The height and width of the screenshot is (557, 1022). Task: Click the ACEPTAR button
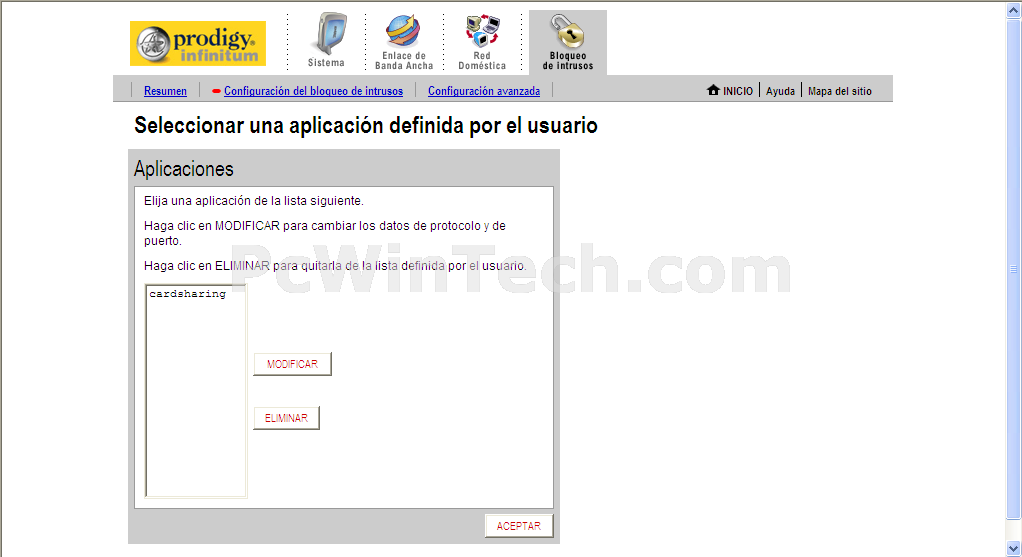[x=519, y=526]
